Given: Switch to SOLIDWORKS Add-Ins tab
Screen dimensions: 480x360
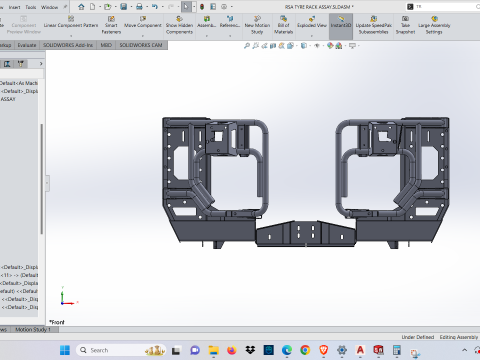Looking at the screenshot, I should pos(68,45).
